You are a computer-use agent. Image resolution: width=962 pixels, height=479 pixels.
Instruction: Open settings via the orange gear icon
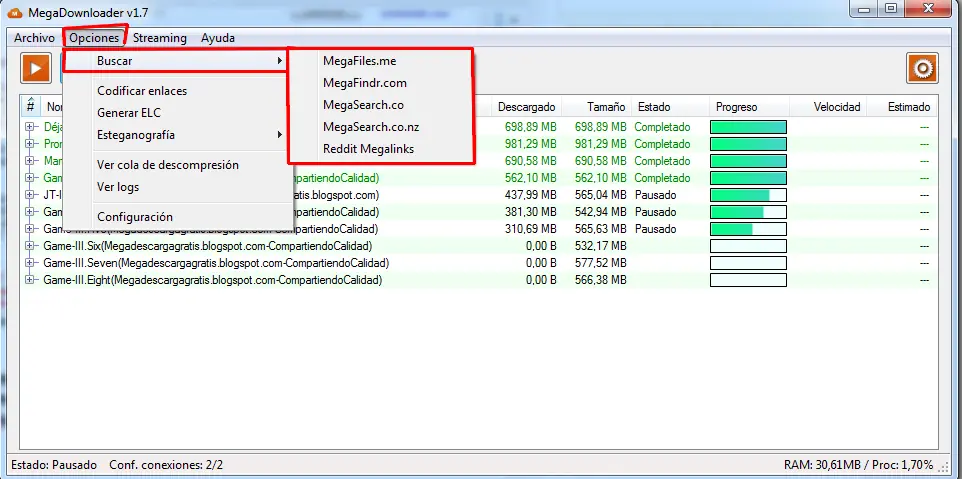(x=922, y=67)
